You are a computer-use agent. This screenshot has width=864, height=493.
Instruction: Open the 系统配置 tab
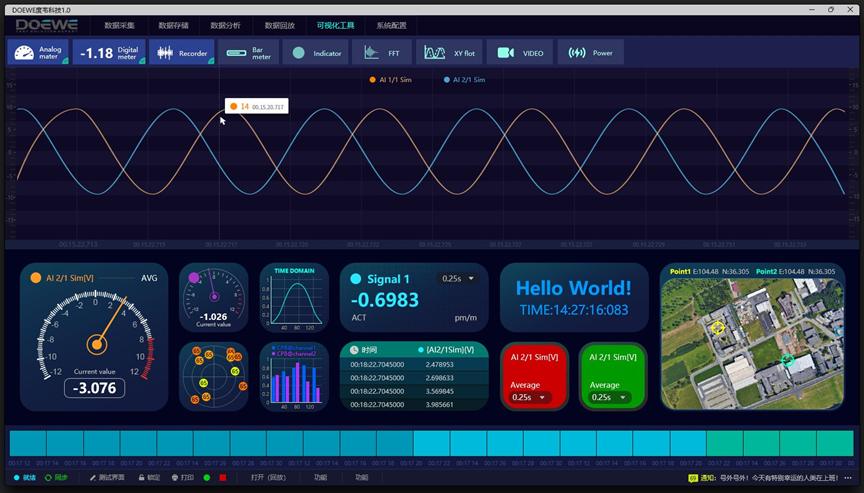[391, 26]
